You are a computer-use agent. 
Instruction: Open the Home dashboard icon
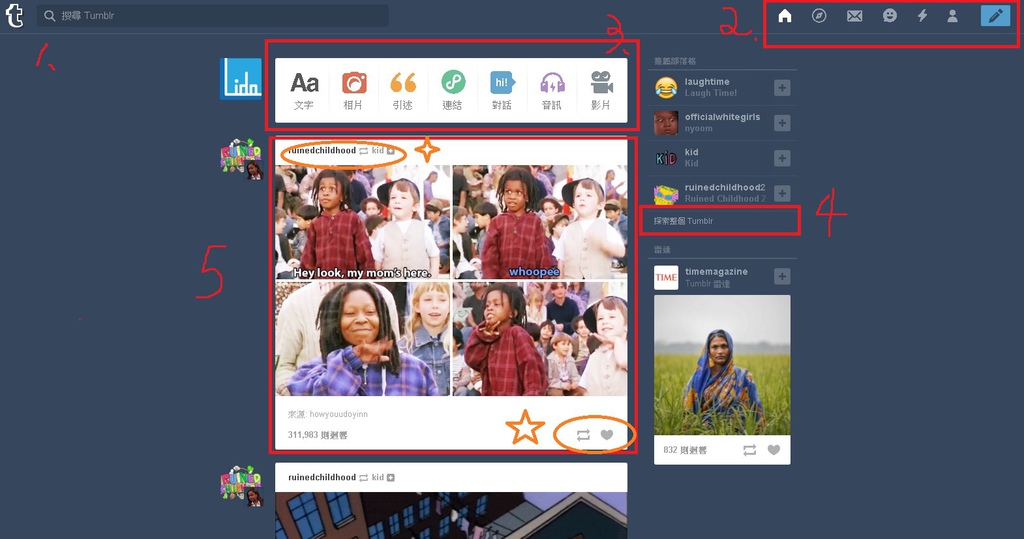(x=785, y=16)
